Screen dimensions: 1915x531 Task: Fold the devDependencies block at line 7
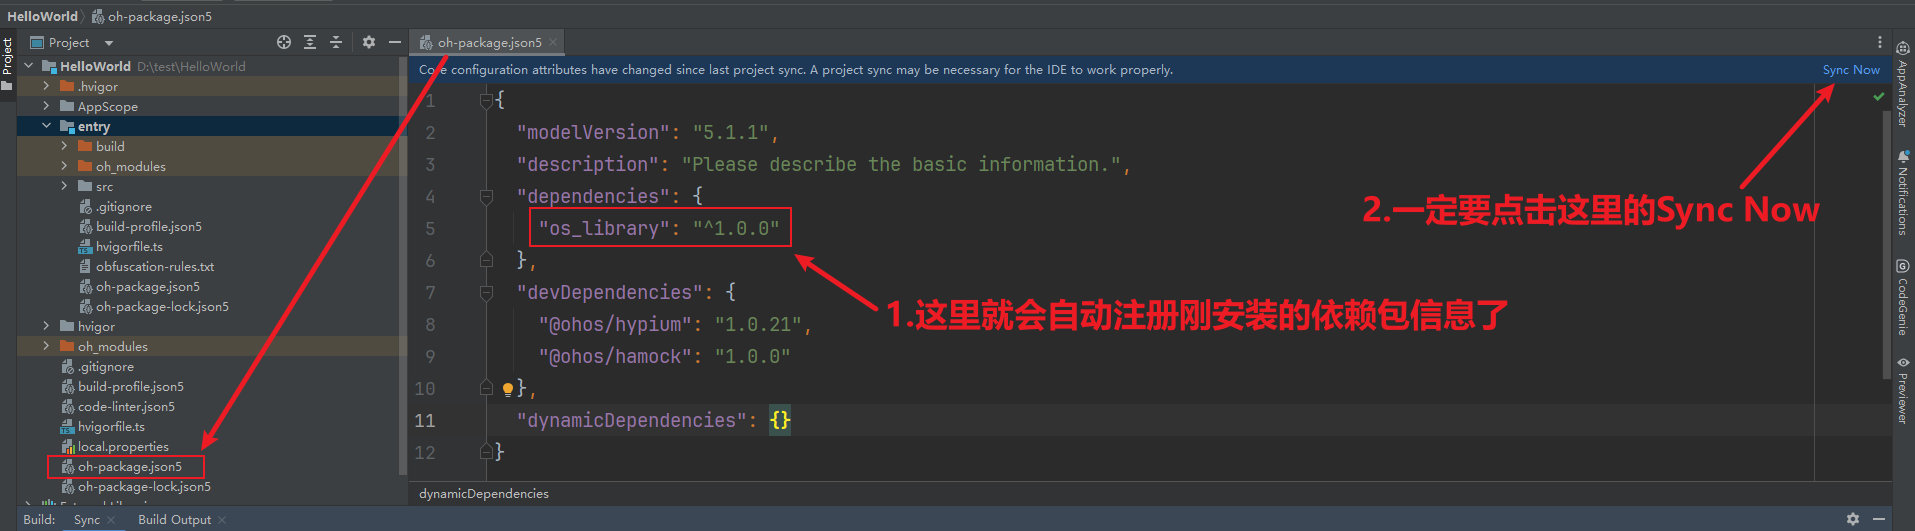(x=486, y=292)
